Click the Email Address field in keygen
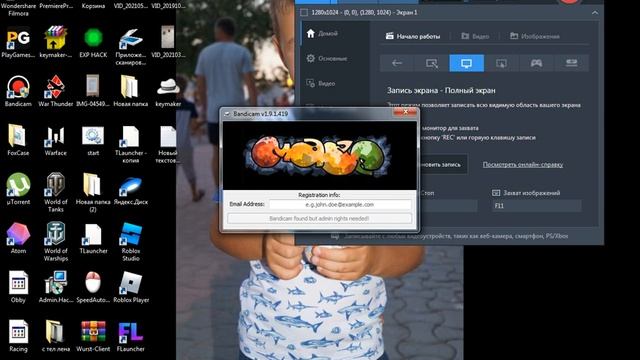 tap(340, 204)
